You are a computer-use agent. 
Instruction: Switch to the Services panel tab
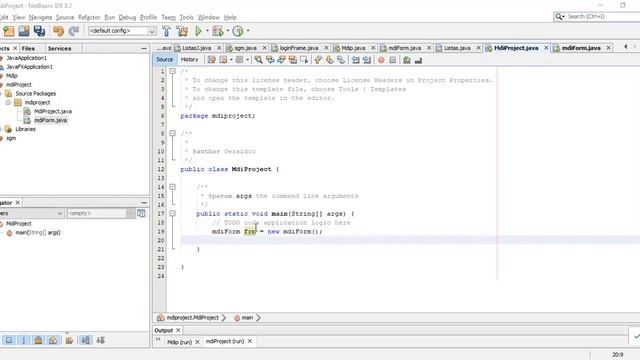[x=60, y=49]
